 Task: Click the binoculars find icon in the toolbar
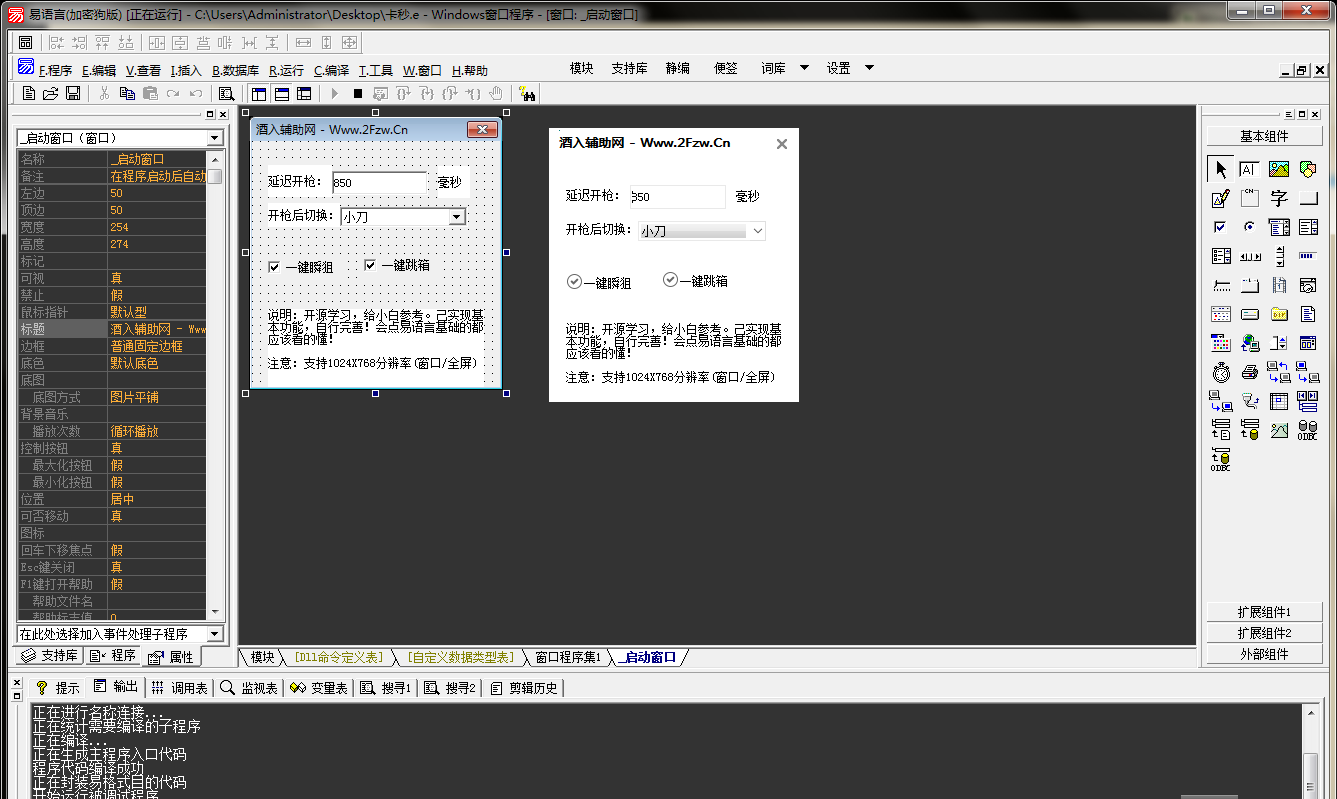point(528,93)
